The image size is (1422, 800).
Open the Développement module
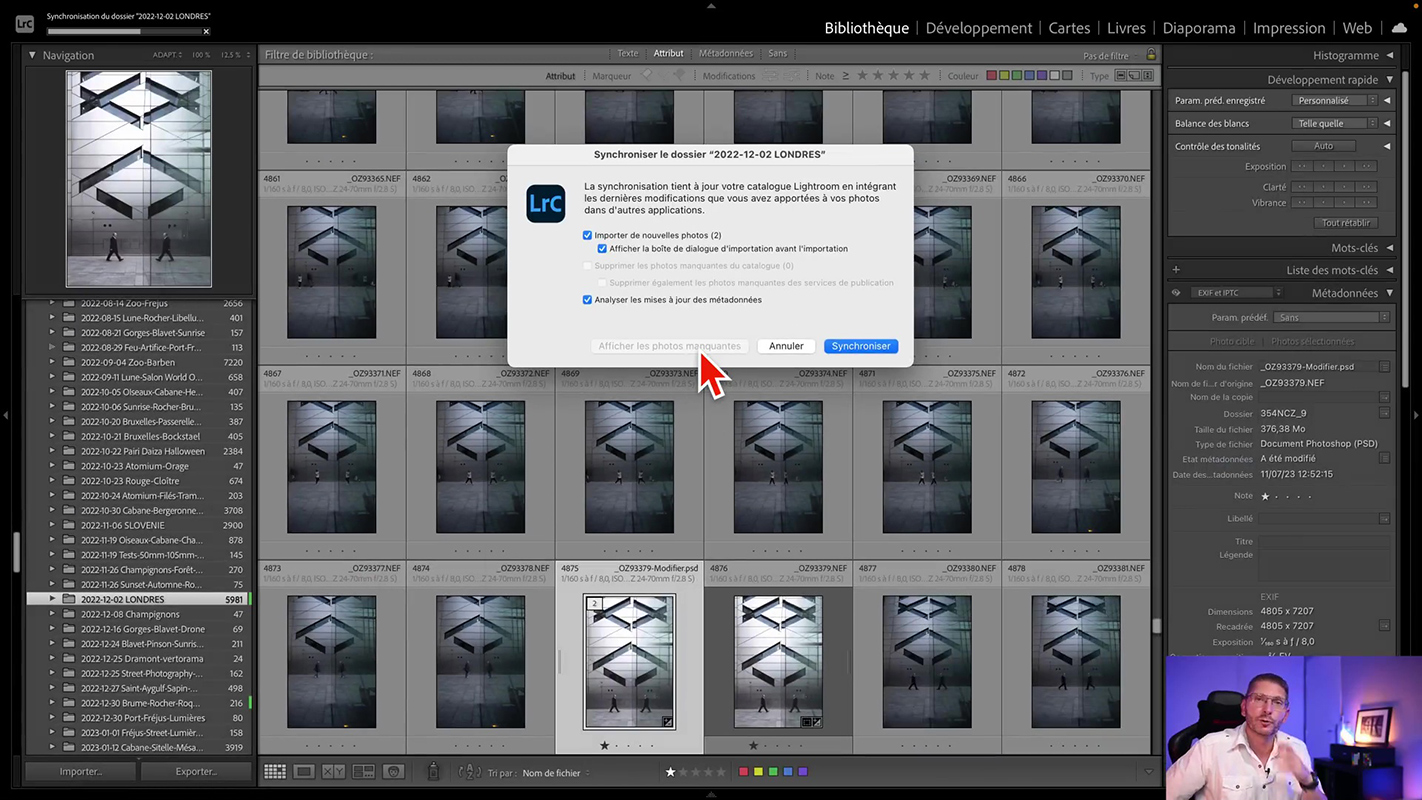coord(978,28)
